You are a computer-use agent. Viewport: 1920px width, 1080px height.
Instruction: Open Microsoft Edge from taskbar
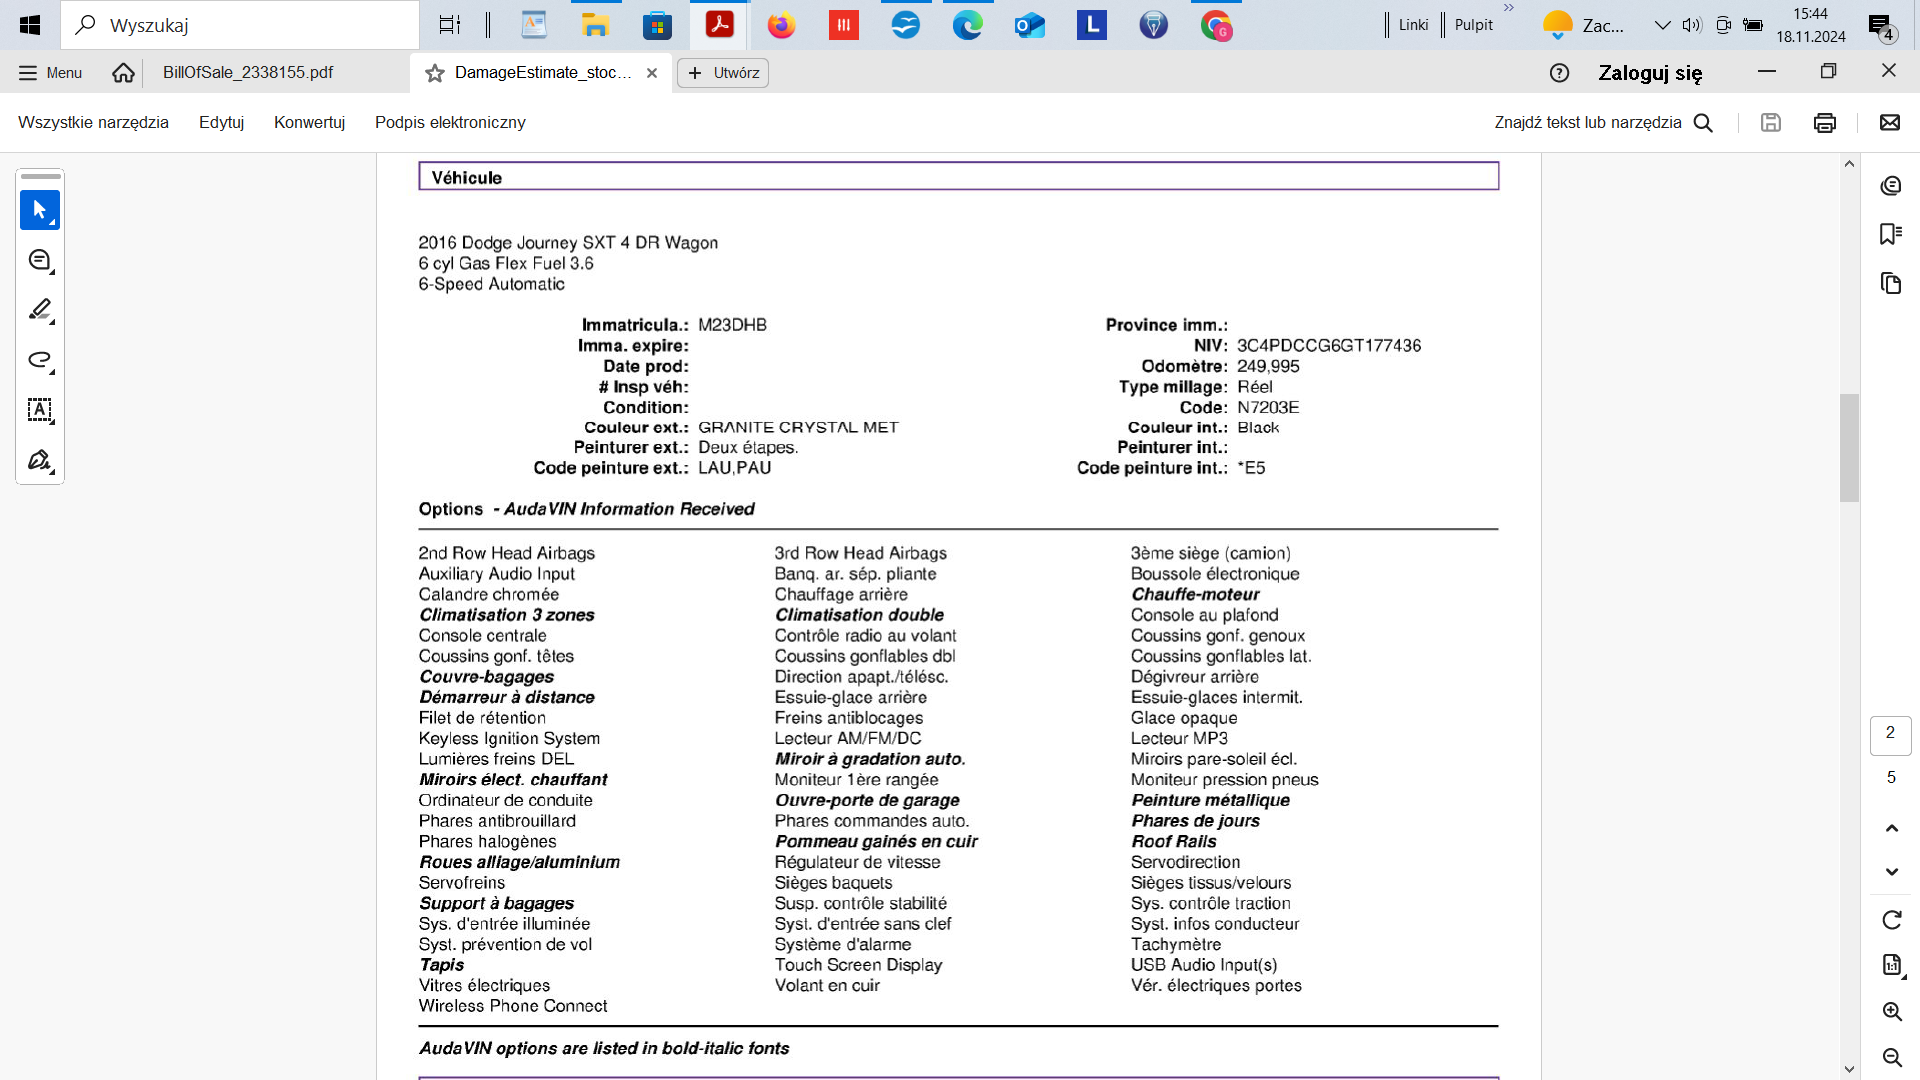967,25
